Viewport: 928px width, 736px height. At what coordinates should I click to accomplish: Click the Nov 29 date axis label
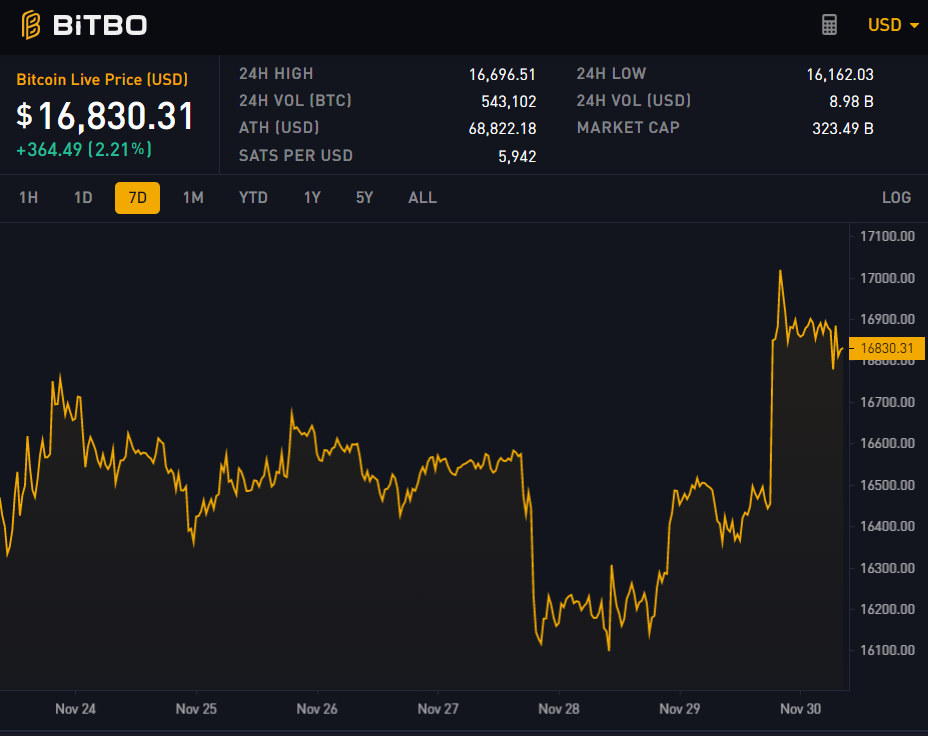[x=679, y=709]
